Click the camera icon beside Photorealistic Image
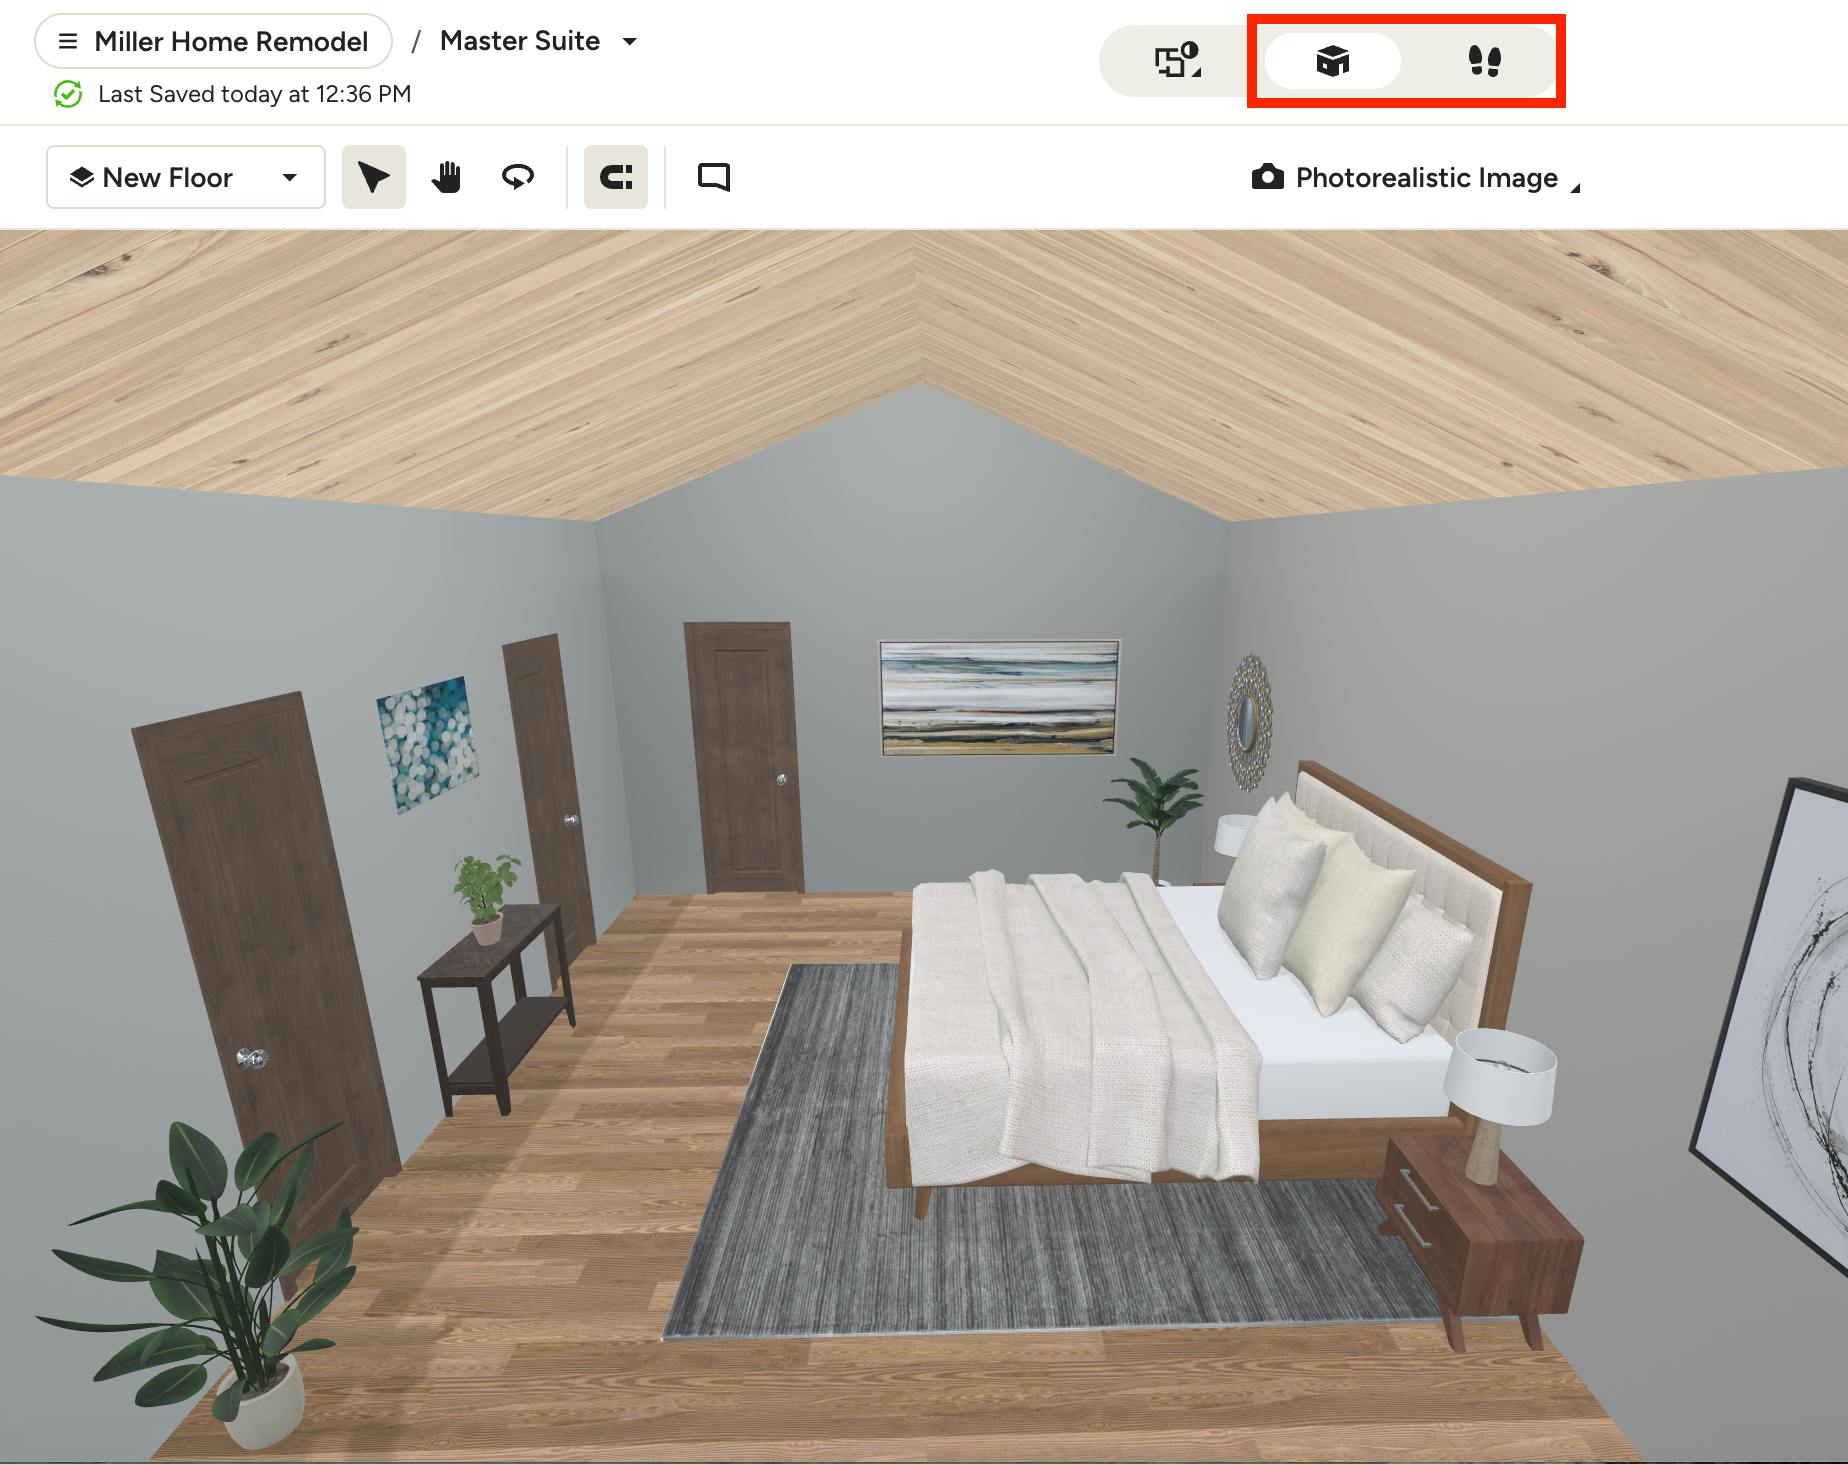Viewport: 1848px width, 1464px height. click(1267, 177)
